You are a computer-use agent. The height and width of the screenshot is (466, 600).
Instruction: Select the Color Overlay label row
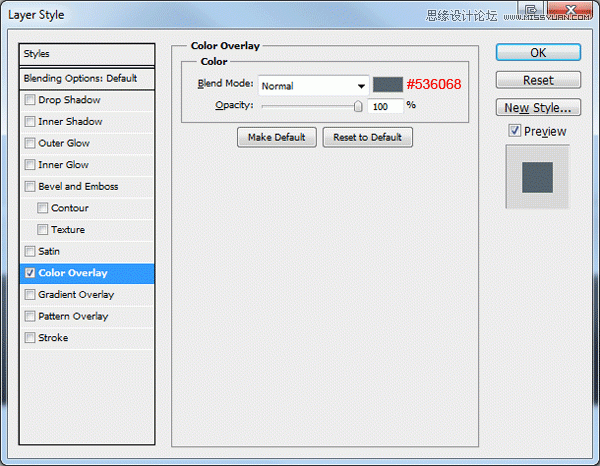pyautogui.click(x=87, y=273)
